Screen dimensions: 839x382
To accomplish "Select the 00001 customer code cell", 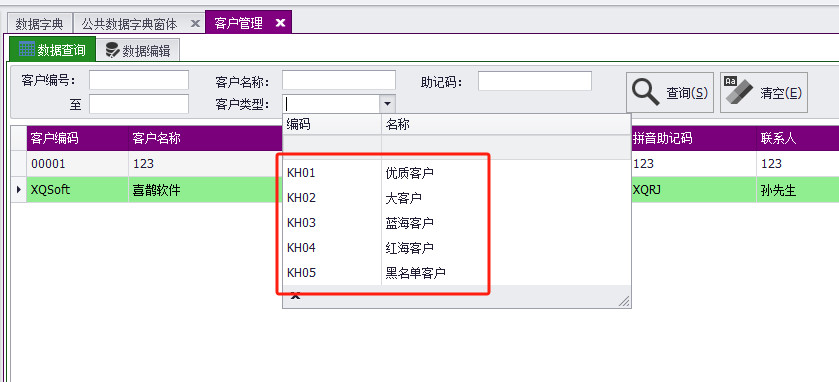I will pos(78,164).
